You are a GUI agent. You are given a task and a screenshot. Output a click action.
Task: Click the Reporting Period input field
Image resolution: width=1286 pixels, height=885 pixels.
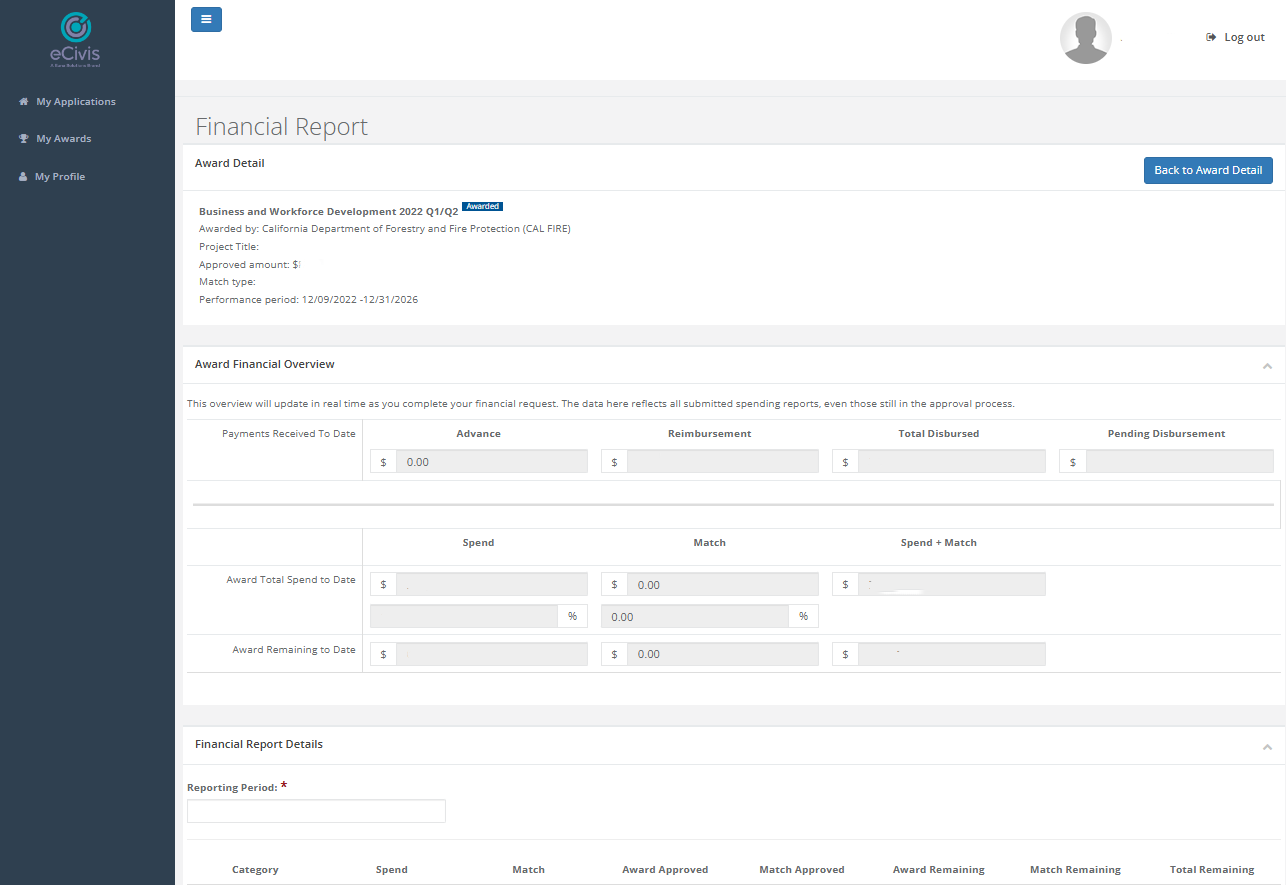point(316,811)
